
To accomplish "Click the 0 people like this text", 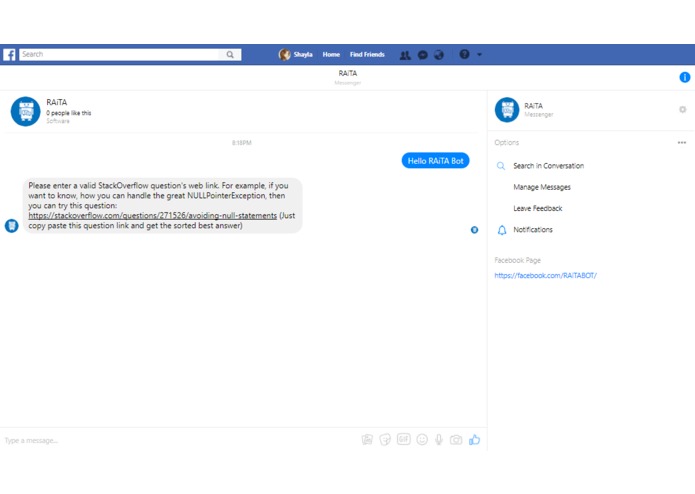I will [68, 113].
